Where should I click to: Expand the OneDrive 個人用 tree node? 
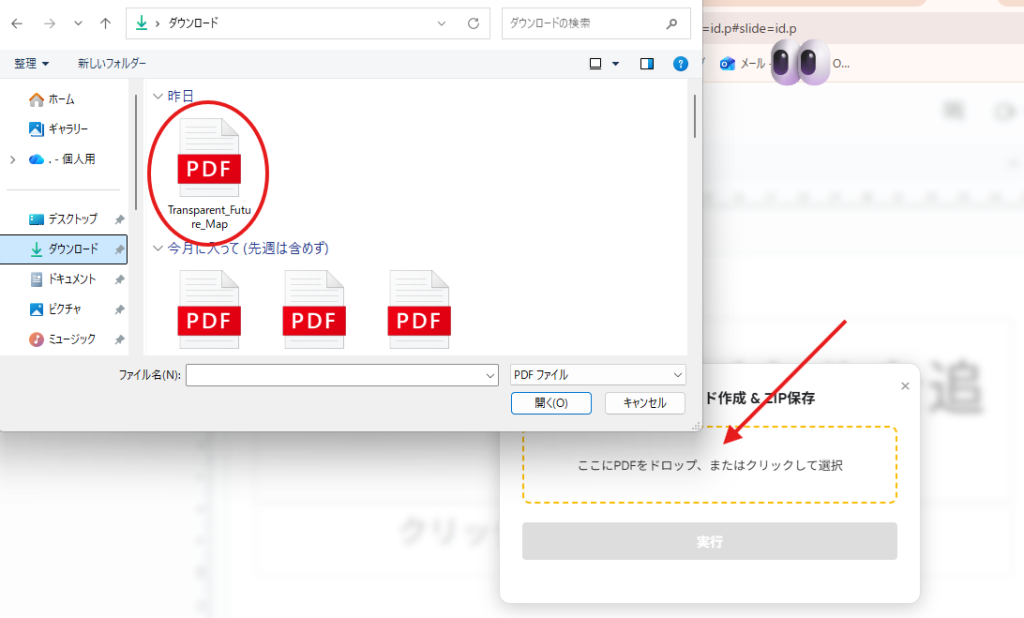12,159
